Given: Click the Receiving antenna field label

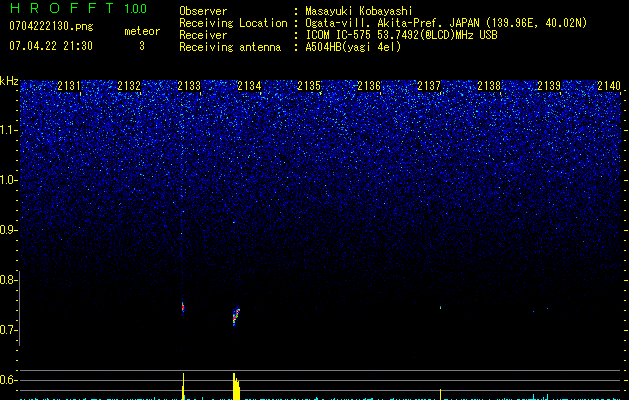Looking at the screenshot, I should coord(230,47).
